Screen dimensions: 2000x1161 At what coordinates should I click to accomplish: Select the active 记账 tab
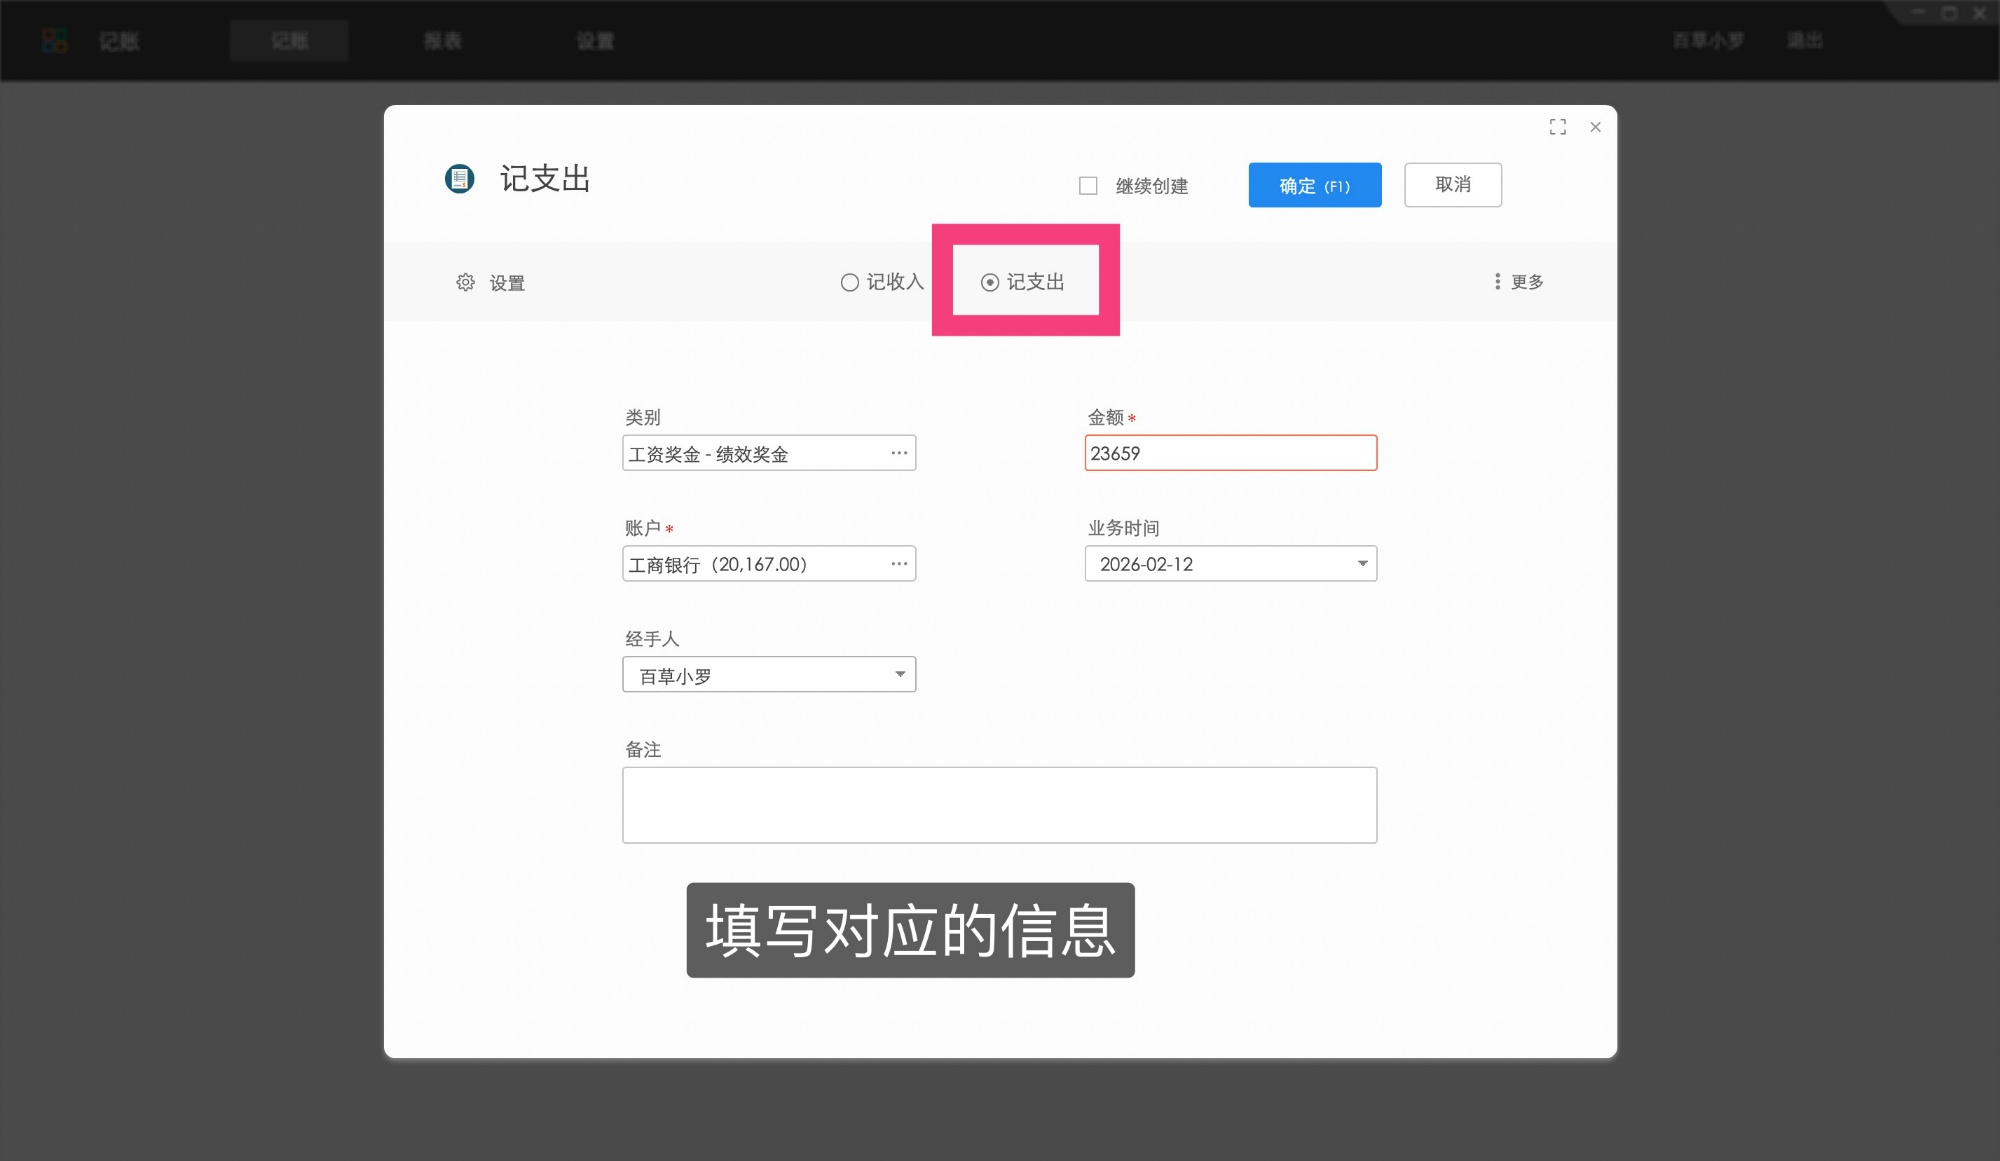pyautogui.click(x=289, y=41)
